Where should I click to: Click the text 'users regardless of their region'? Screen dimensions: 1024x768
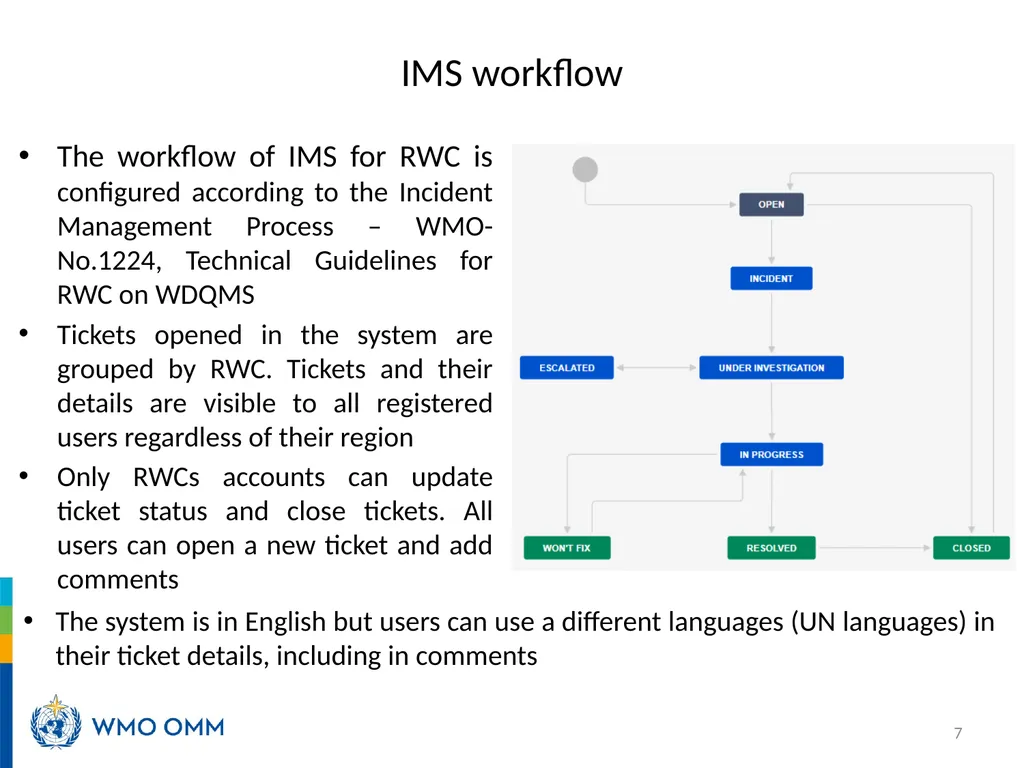235,438
